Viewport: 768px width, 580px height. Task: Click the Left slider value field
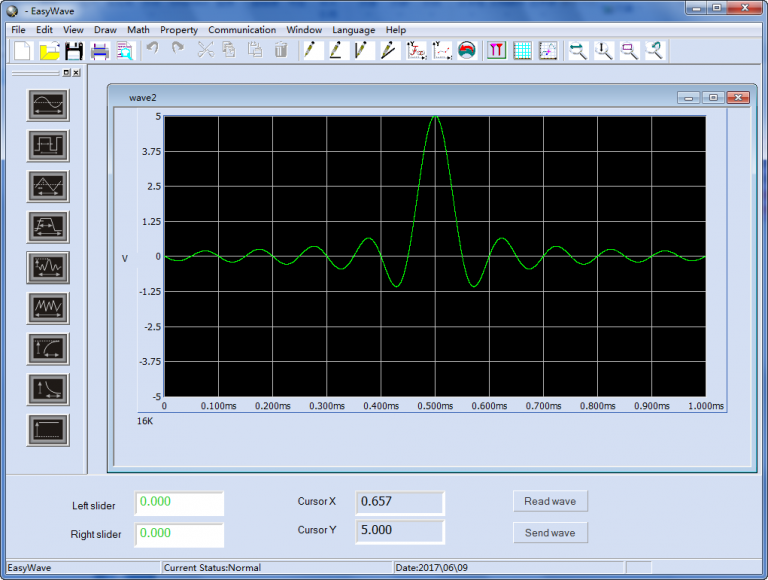(x=179, y=504)
